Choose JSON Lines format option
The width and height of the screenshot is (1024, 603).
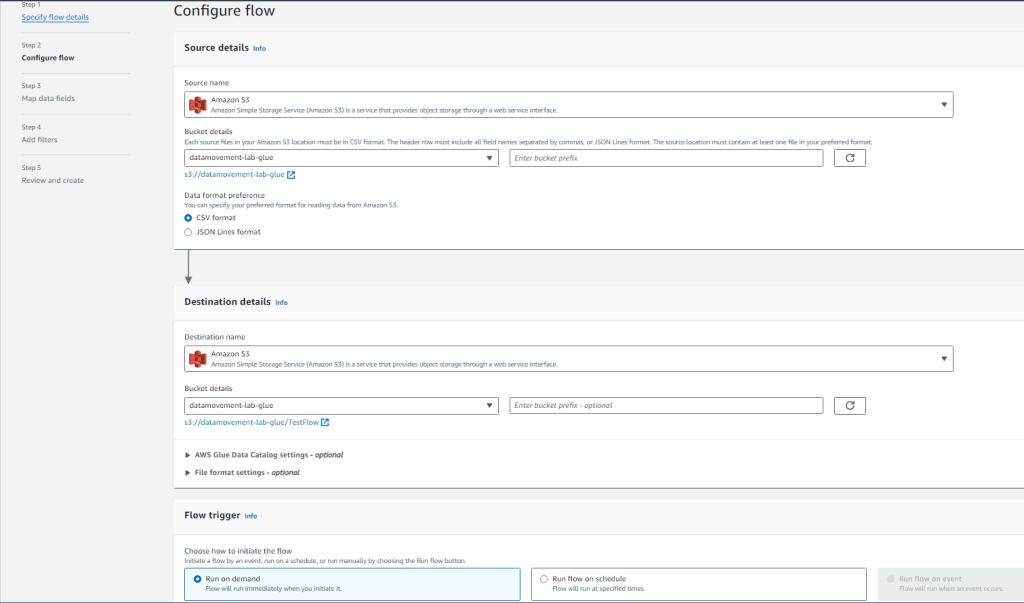(189, 232)
